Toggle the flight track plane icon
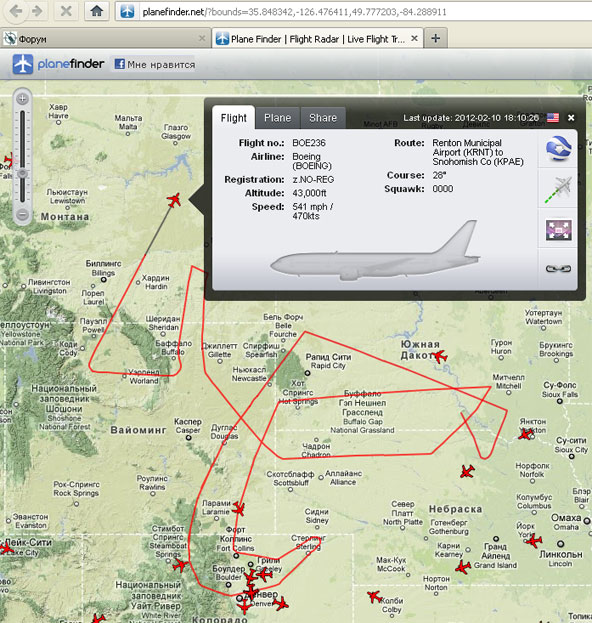 (558, 189)
